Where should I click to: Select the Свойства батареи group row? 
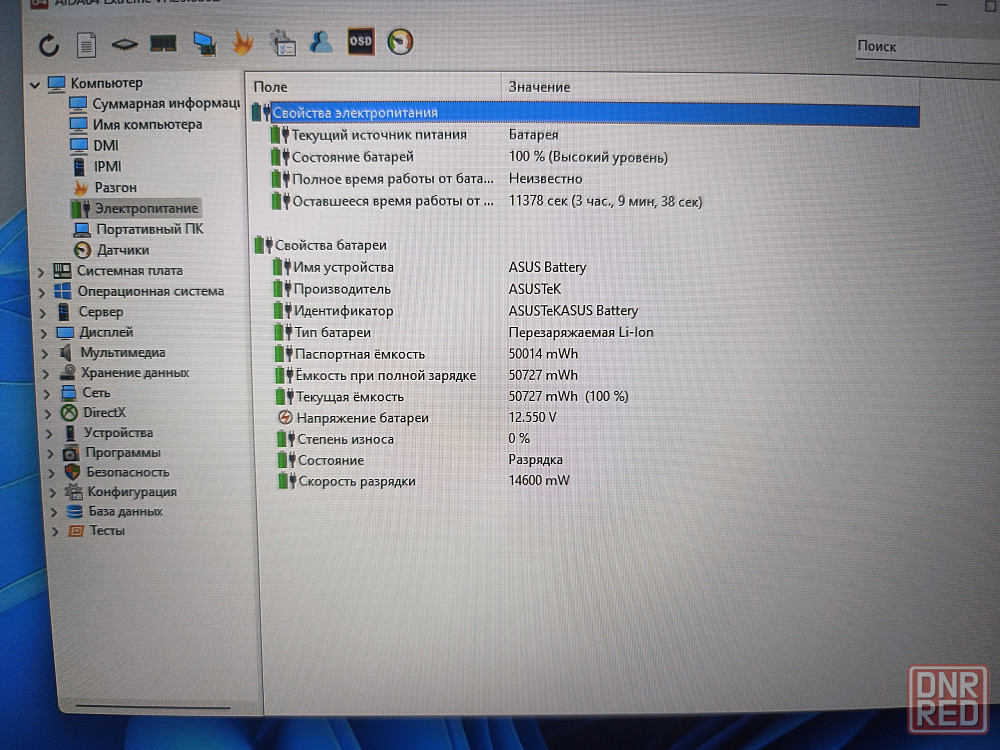tap(321, 246)
